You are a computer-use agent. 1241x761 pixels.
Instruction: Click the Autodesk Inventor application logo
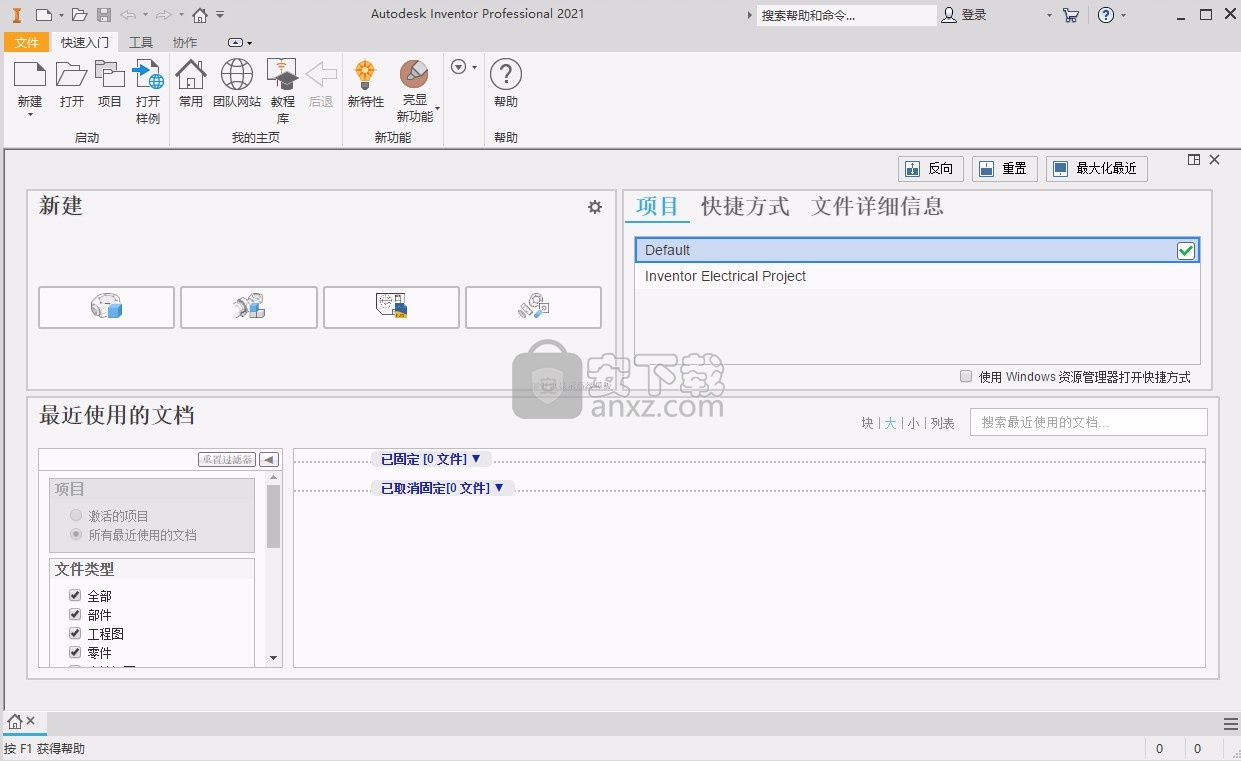click(x=16, y=15)
